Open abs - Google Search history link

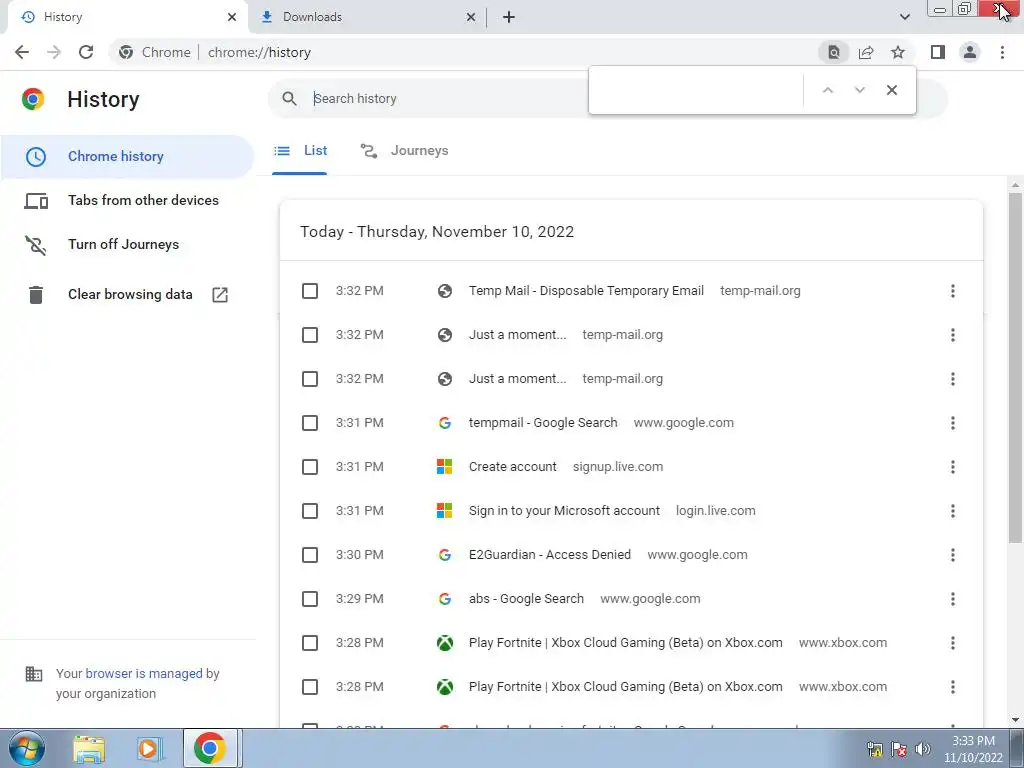click(x=526, y=599)
